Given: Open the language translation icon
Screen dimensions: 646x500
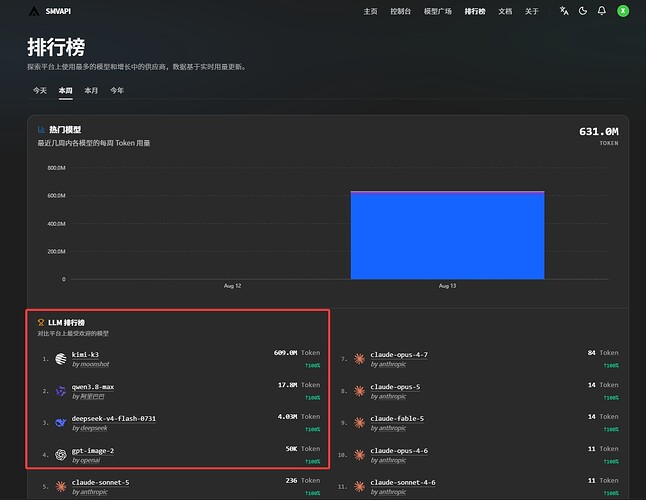Looking at the screenshot, I should click(564, 11).
